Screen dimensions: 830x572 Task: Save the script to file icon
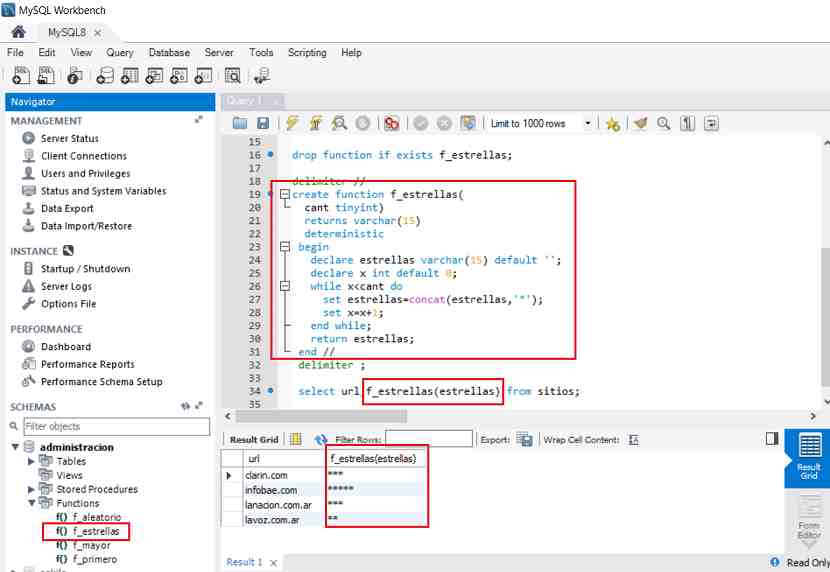(x=263, y=123)
